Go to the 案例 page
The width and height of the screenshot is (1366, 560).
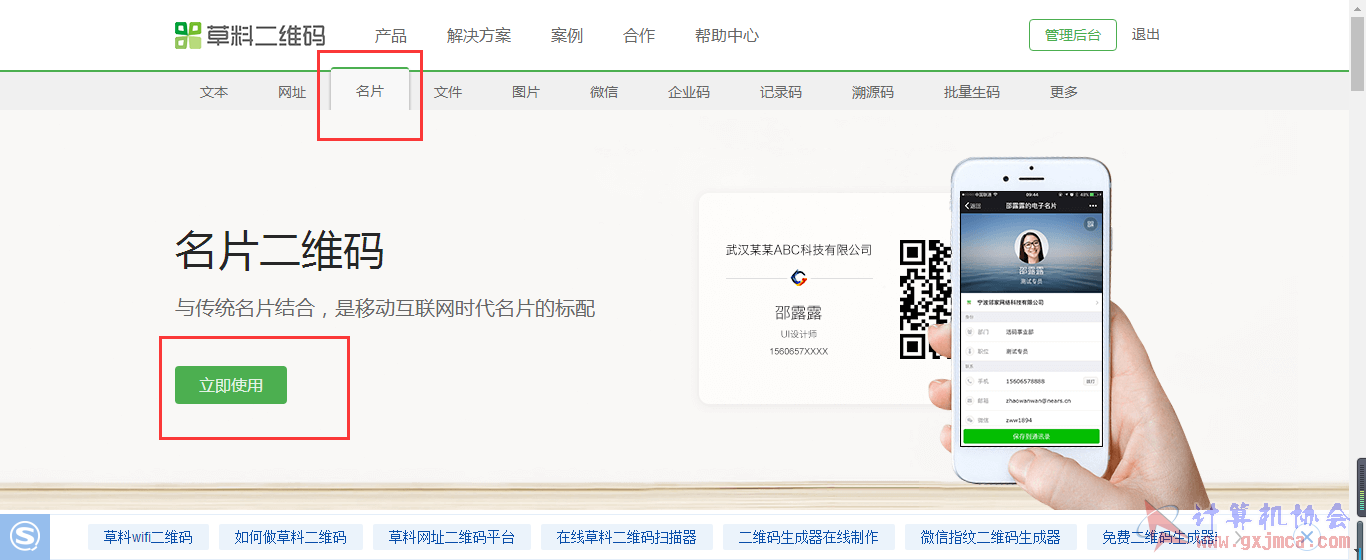pyautogui.click(x=567, y=35)
